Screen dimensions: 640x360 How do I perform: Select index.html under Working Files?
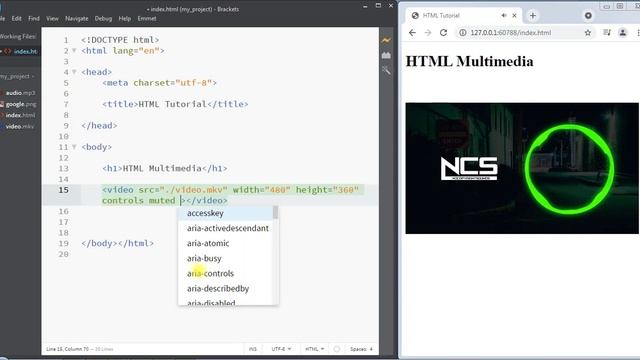pos(25,51)
